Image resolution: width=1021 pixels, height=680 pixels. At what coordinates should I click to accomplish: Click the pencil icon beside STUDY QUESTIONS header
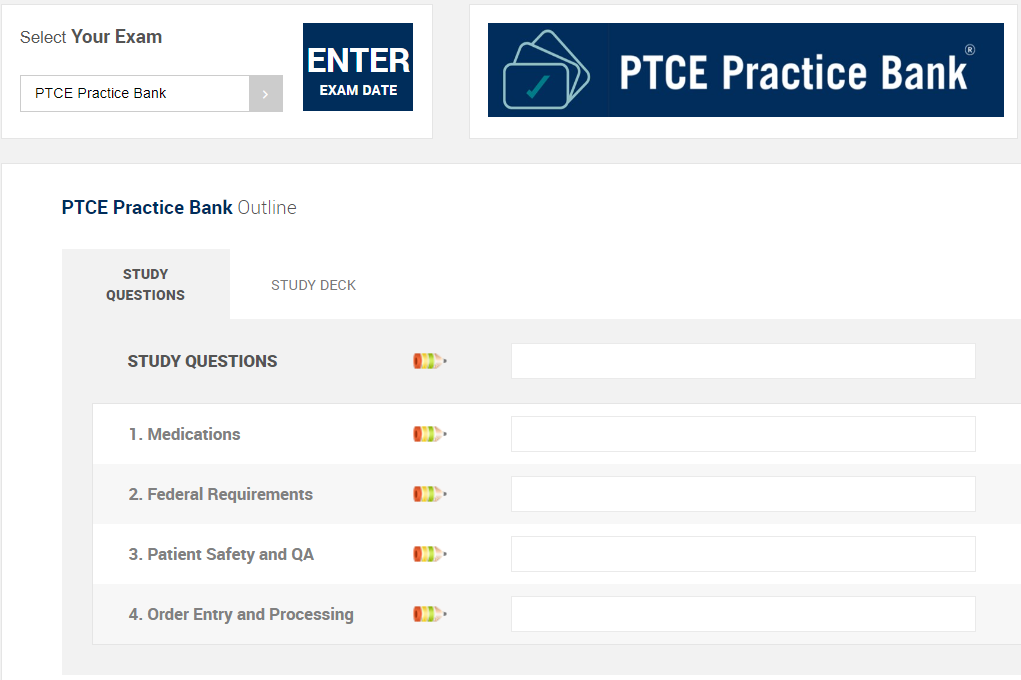pyautogui.click(x=429, y=361)
